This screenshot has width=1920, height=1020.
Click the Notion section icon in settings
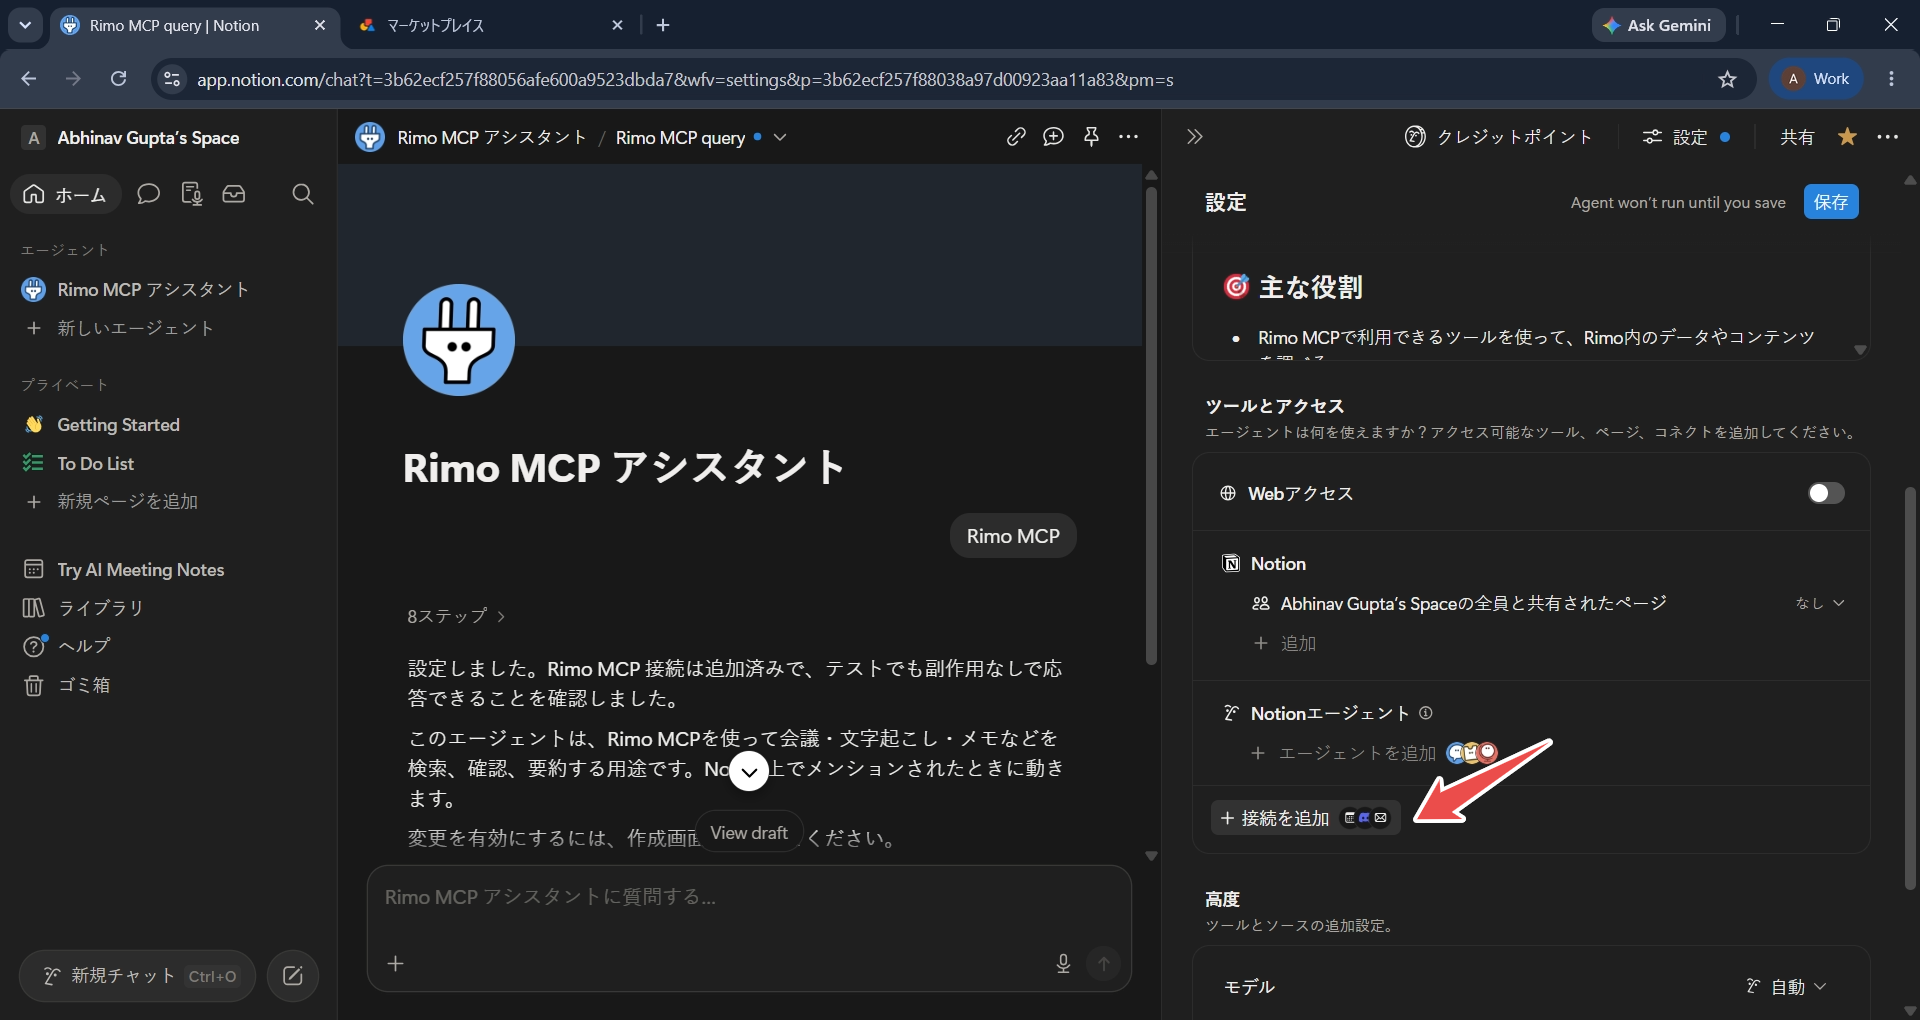point(1231,564)
